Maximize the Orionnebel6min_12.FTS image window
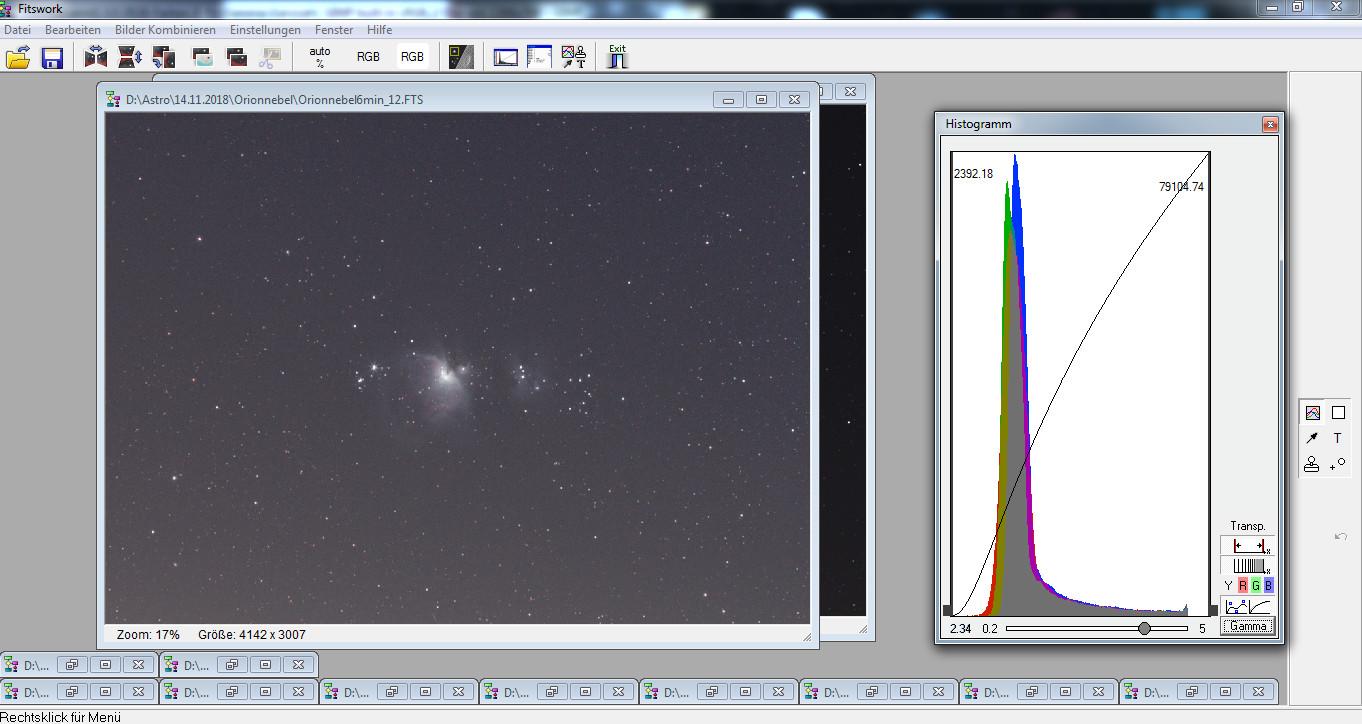 tap(761, 99)
